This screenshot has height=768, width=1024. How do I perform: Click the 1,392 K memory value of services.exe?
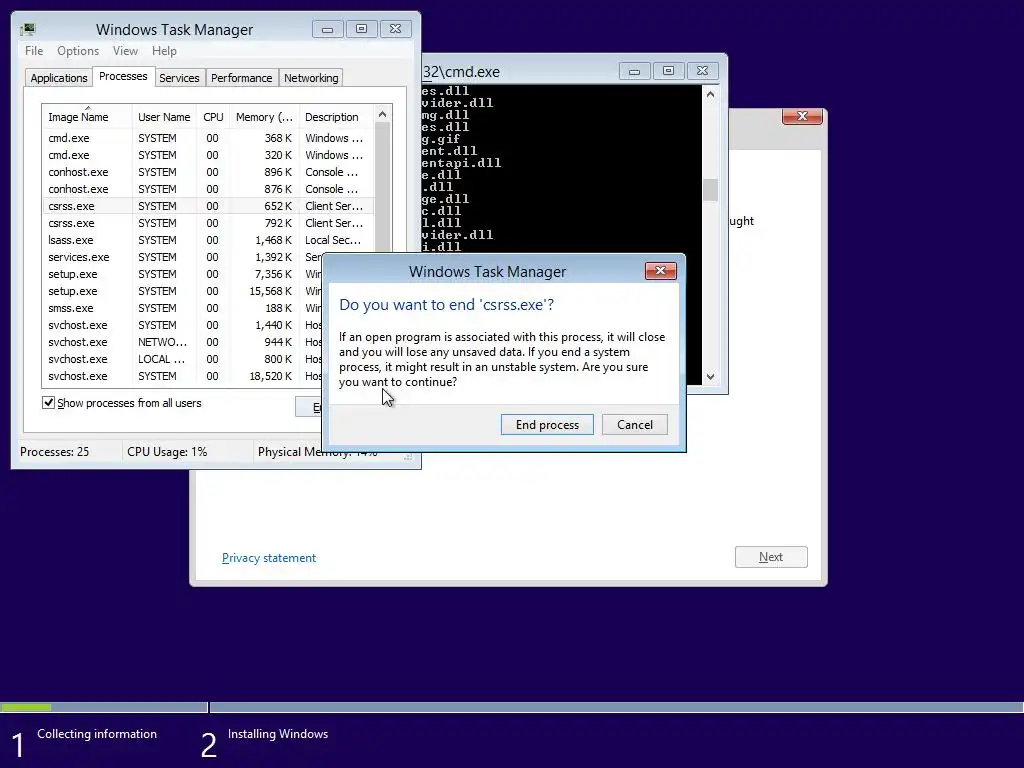[x=273, y=257]
